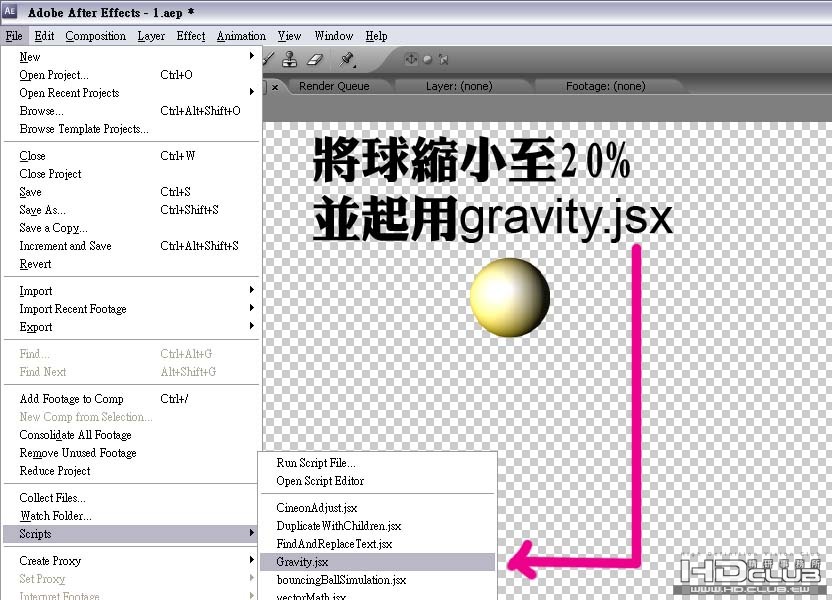Click the View Axis Mode icon
The image size is (832, 600).
tap(443, 59)
